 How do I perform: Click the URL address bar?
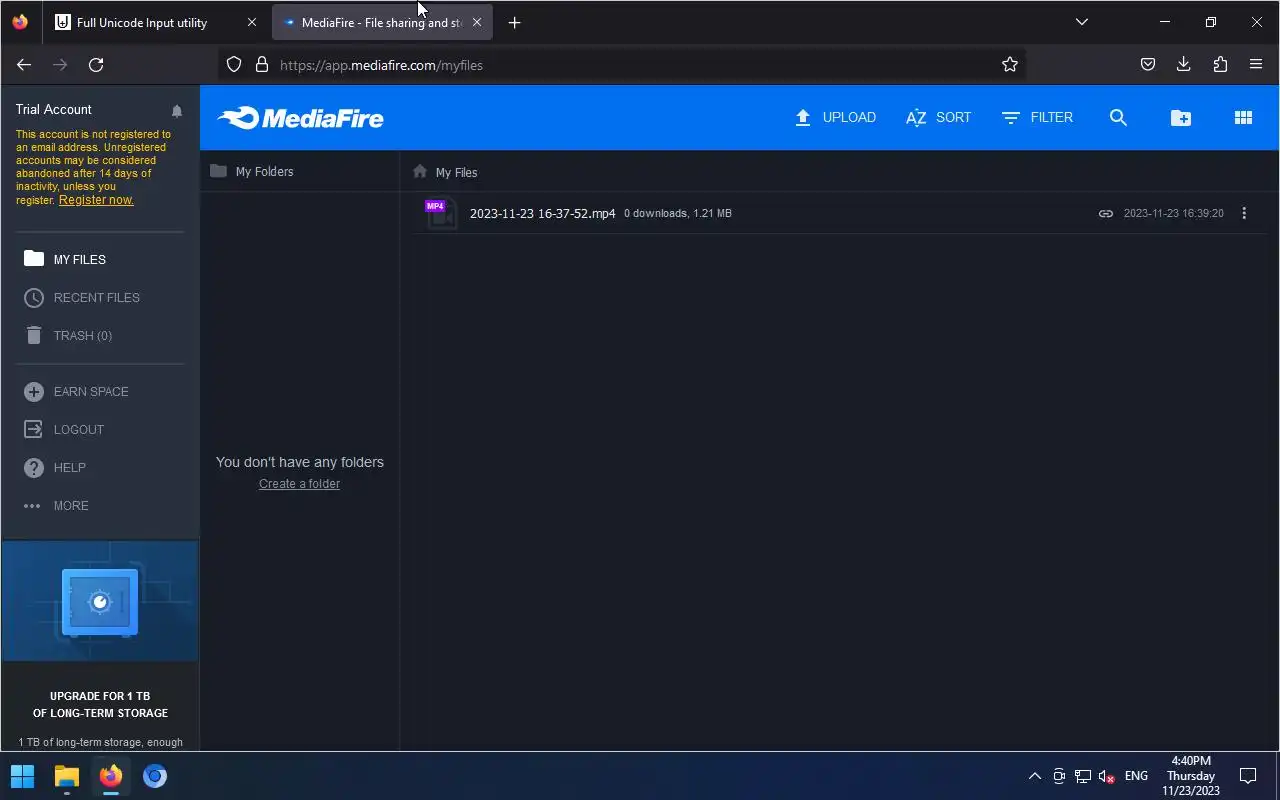click(620, 65)
